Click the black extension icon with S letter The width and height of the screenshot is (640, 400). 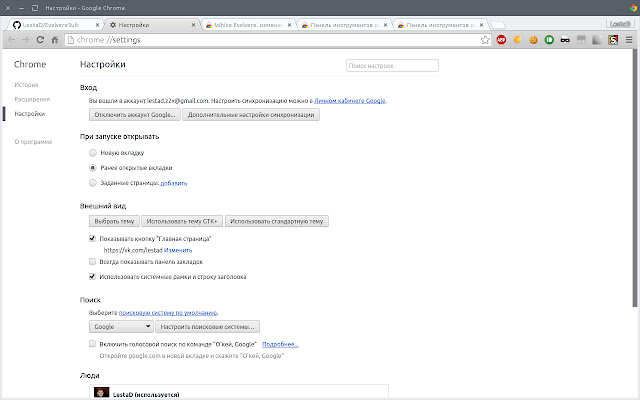[x=613, y=40]
